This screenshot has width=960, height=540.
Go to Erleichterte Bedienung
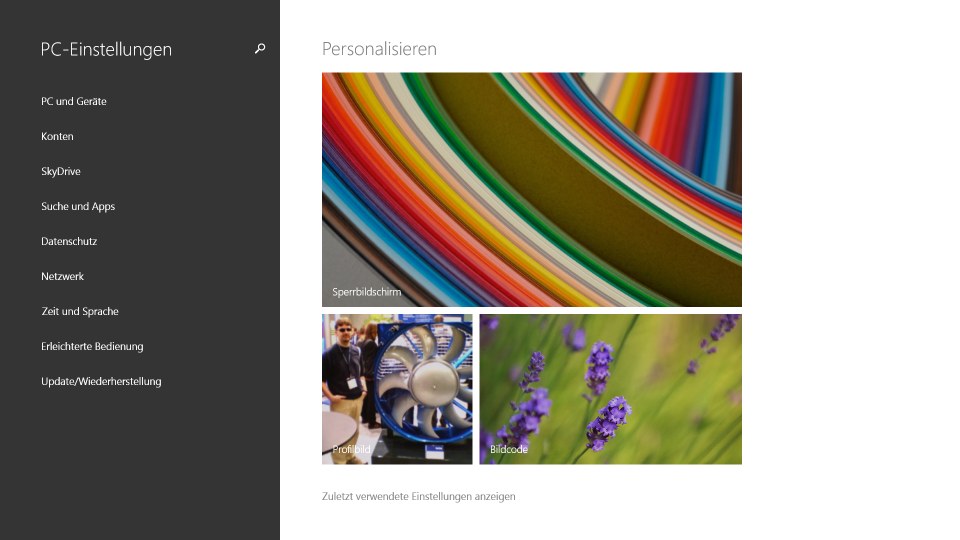tap(92, 347)
